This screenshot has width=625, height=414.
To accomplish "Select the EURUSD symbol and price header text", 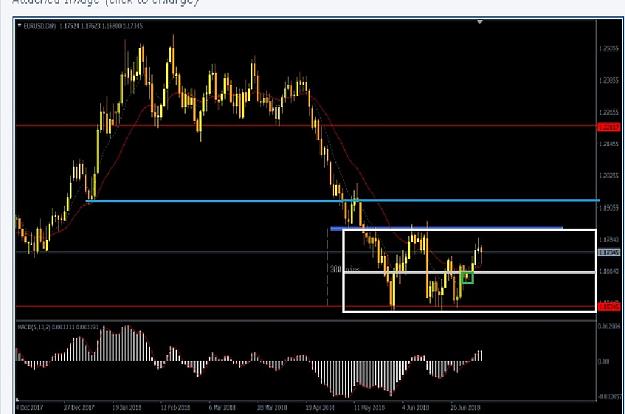I will pyautogui.click(x=83, y=26).
